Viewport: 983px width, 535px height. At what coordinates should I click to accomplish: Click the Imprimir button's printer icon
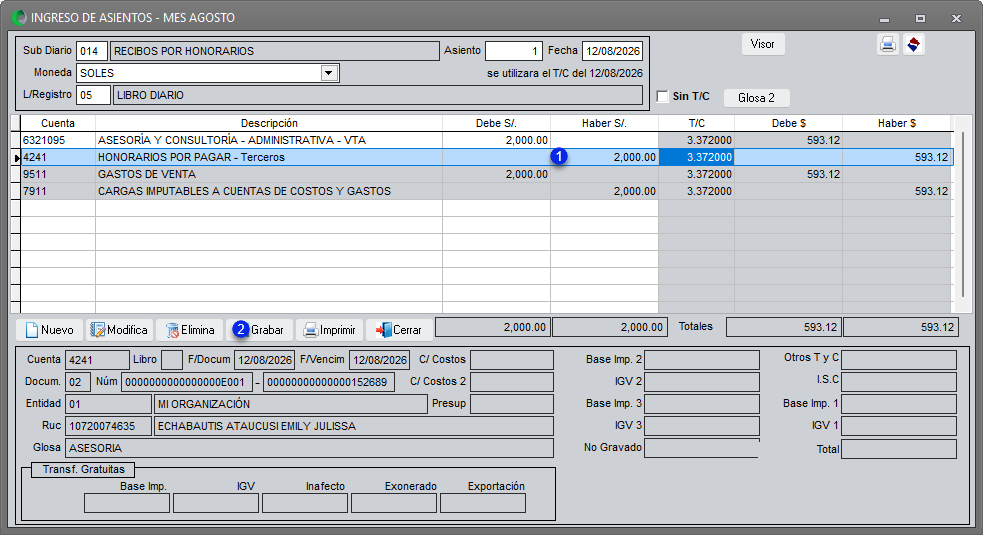[x=310, y=331]
